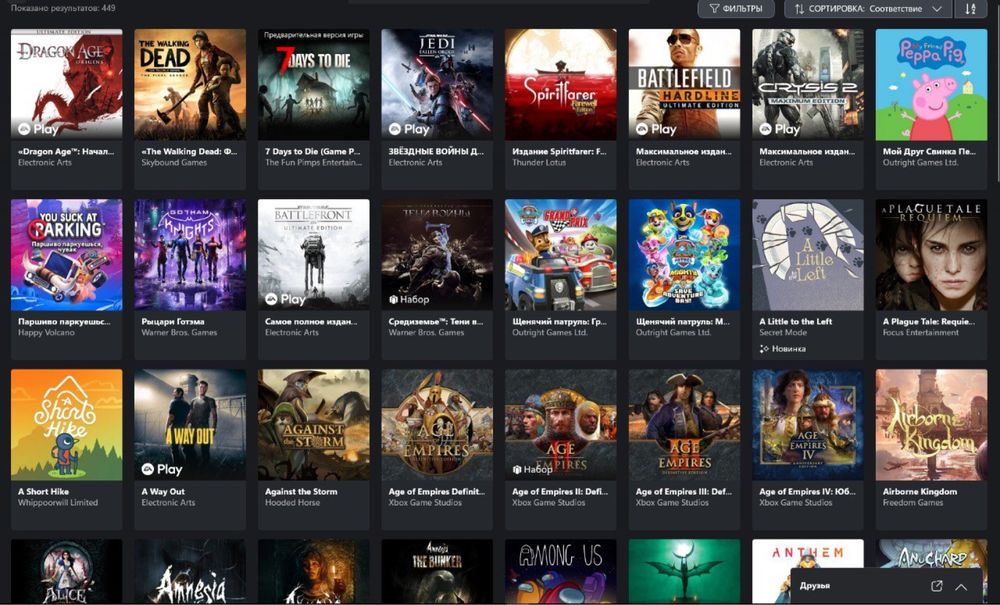
Task: Open A Little to the Left cover
Action: (x=808, y=254)
